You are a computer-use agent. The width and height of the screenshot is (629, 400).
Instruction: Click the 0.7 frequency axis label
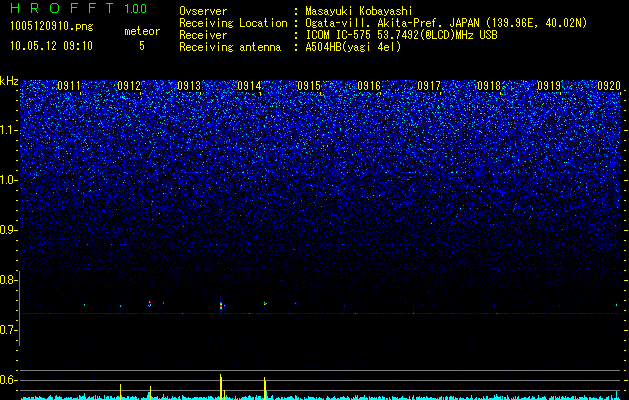[x=8, y=330]
